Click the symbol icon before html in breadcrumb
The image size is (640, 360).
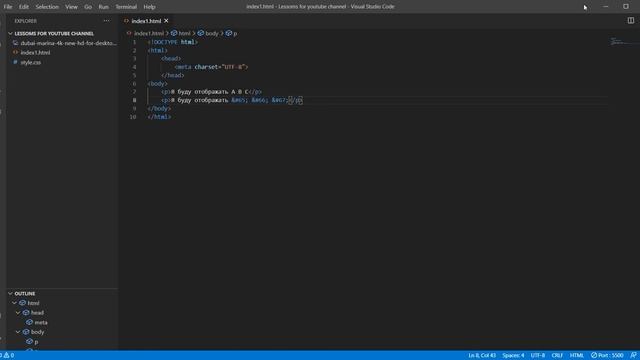click(x=174, y=33)
